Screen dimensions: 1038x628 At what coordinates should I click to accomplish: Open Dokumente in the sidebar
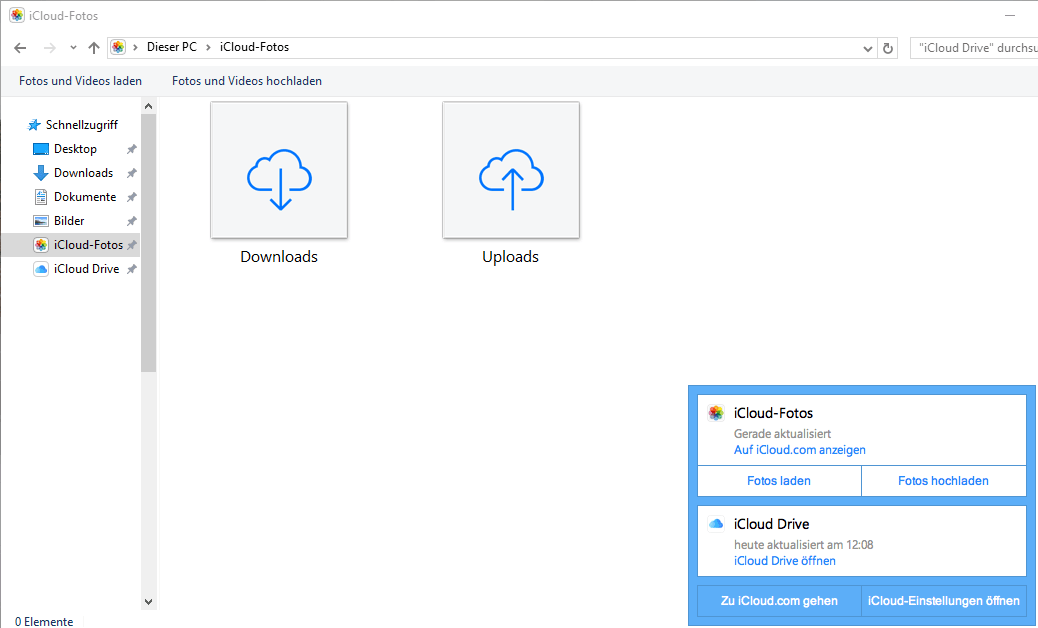85,197
